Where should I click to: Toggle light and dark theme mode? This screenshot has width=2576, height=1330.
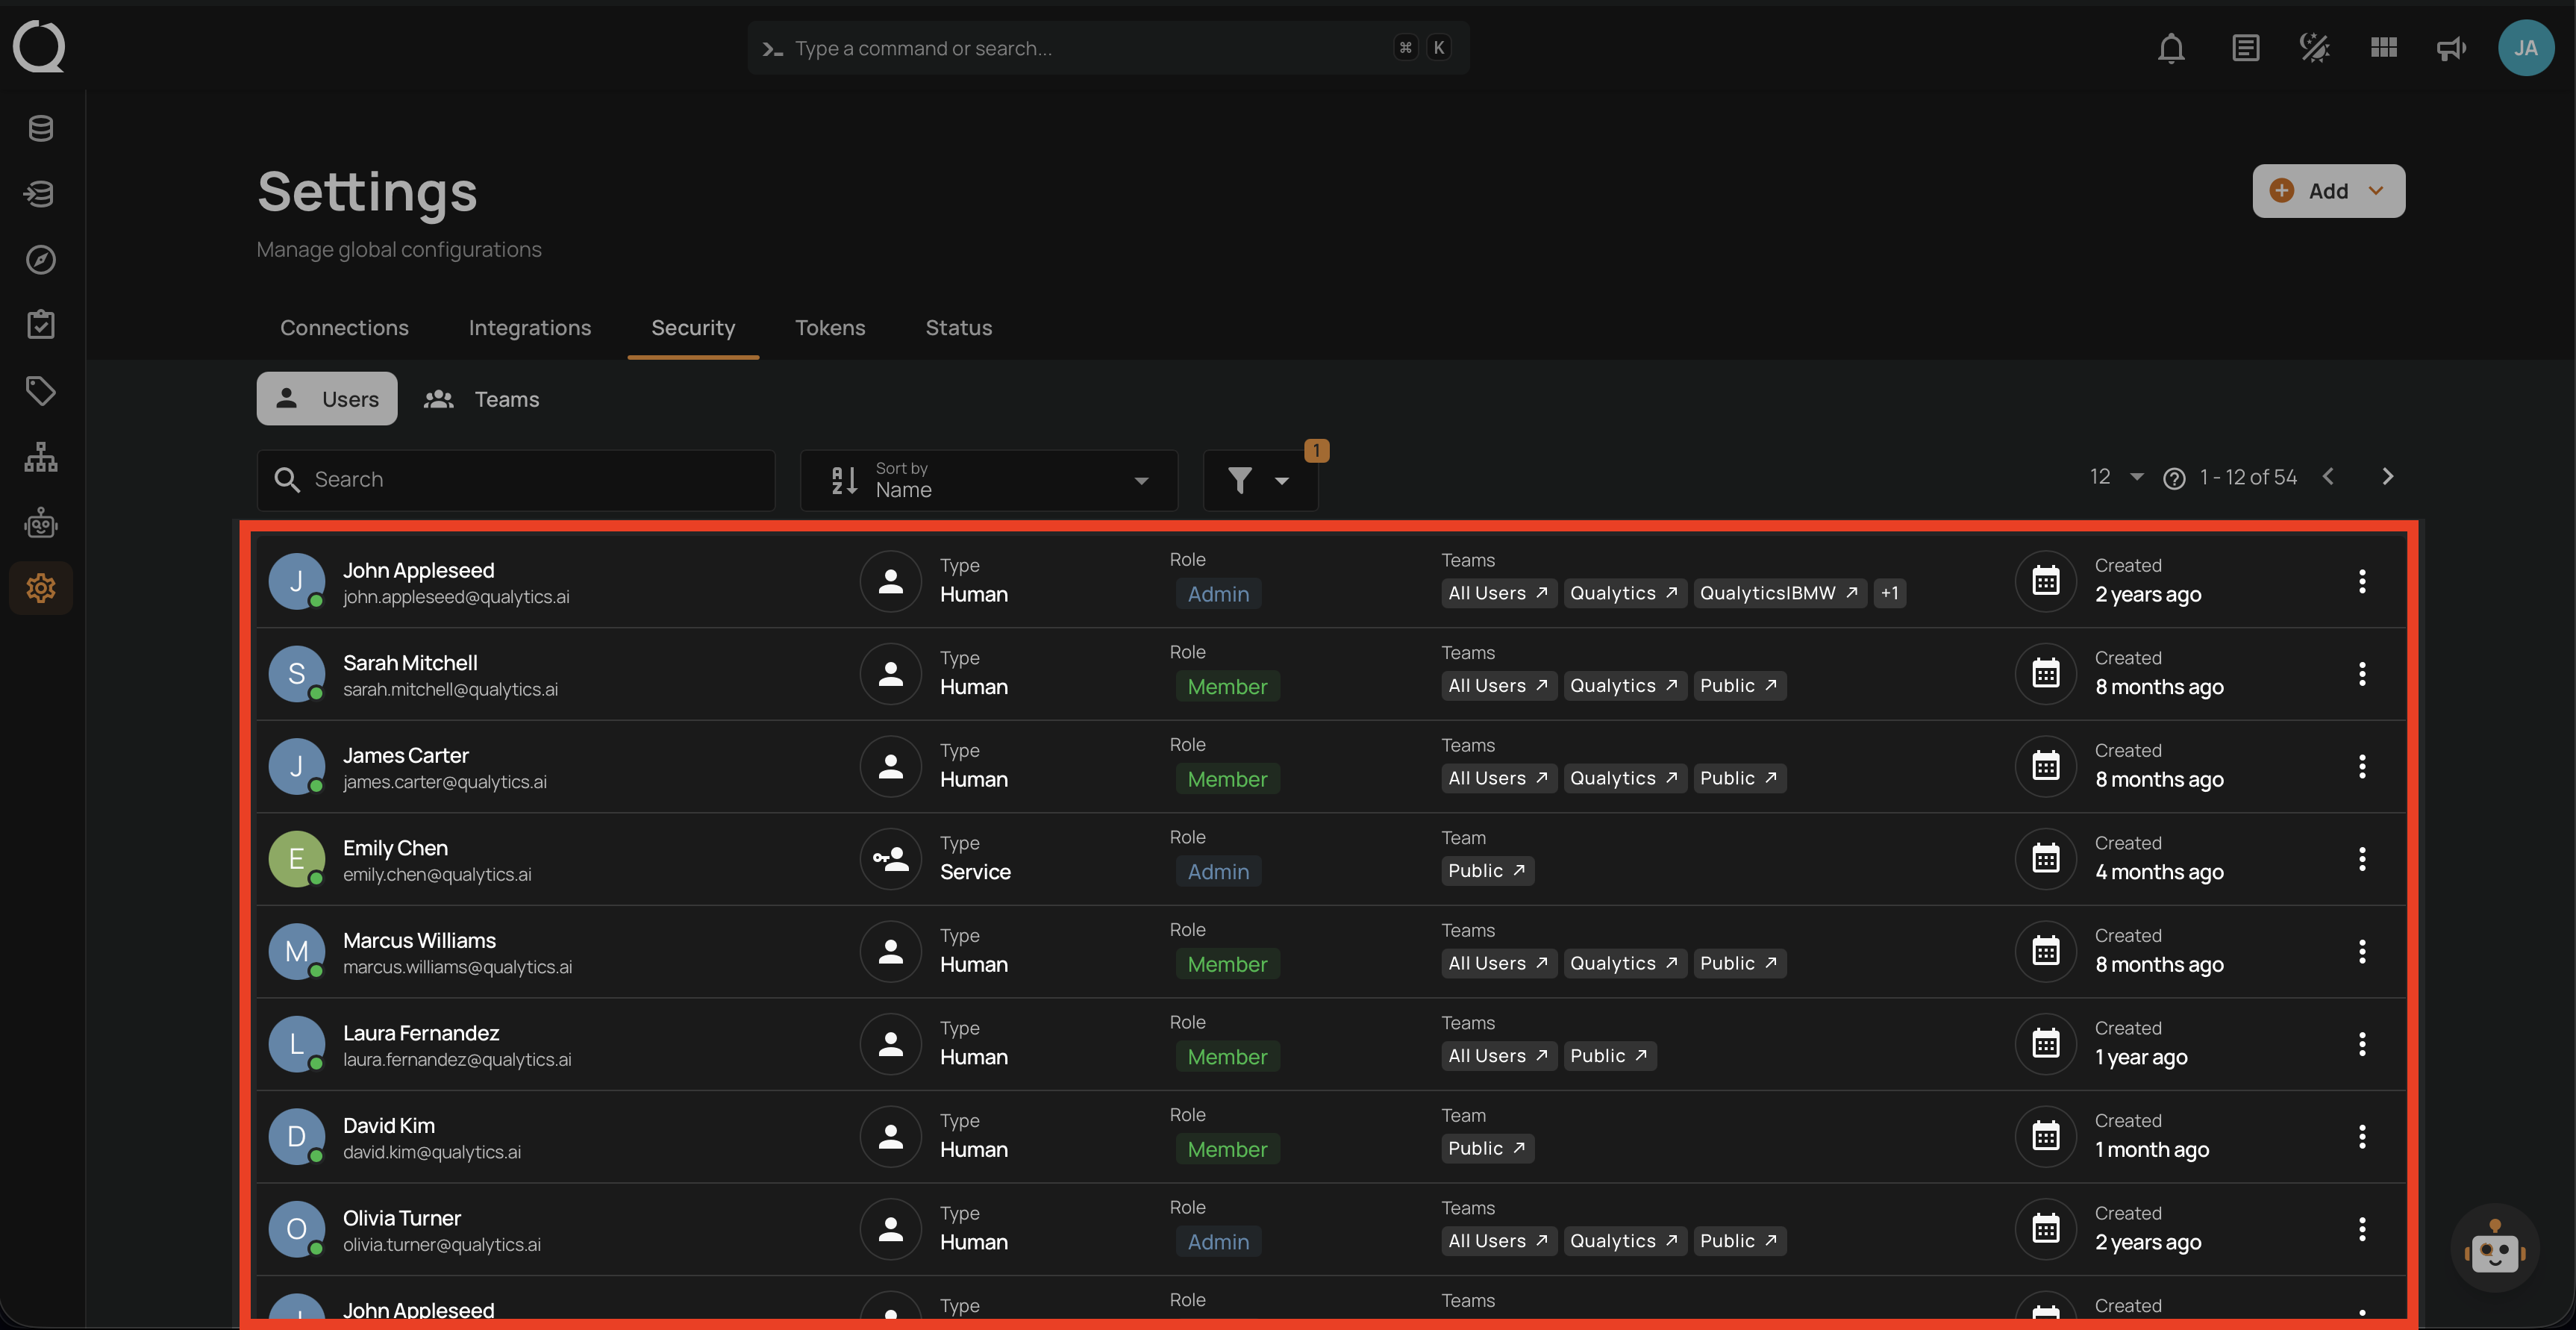click(x=2314, y=47)
